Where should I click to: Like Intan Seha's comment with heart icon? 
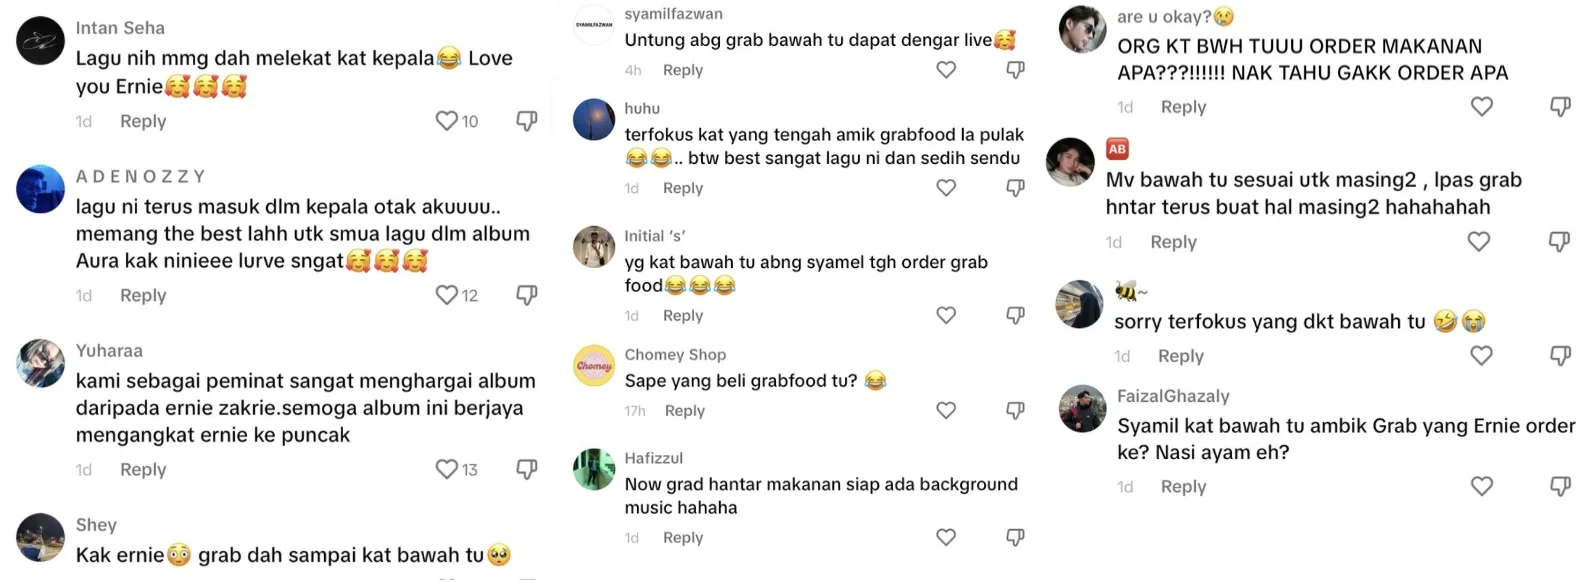(446, 121)
